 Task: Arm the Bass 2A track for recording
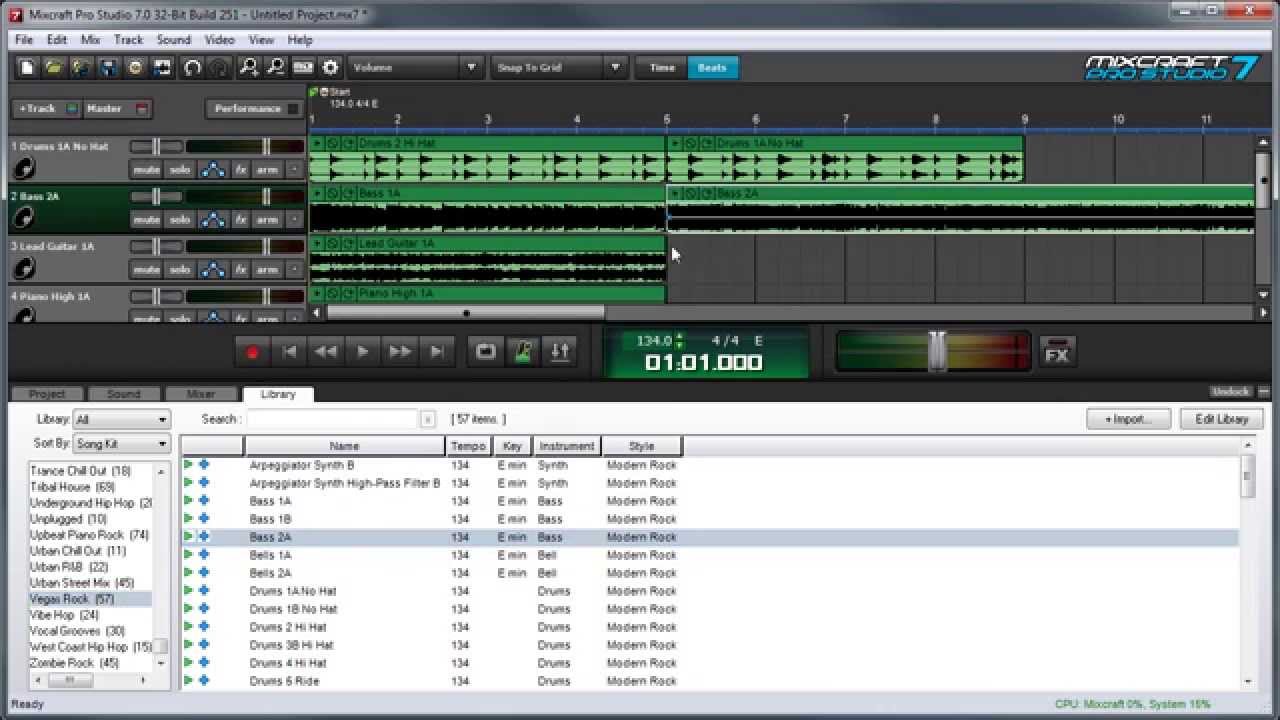tap(267, 219)
